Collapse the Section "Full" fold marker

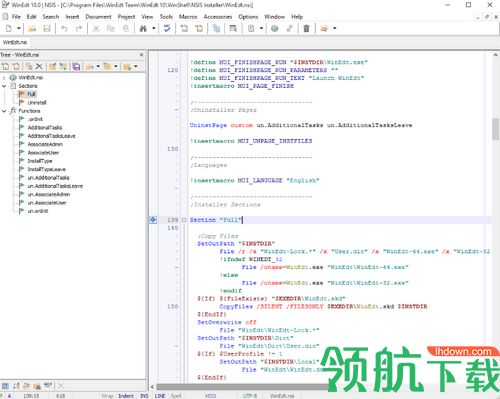[184, 220]
